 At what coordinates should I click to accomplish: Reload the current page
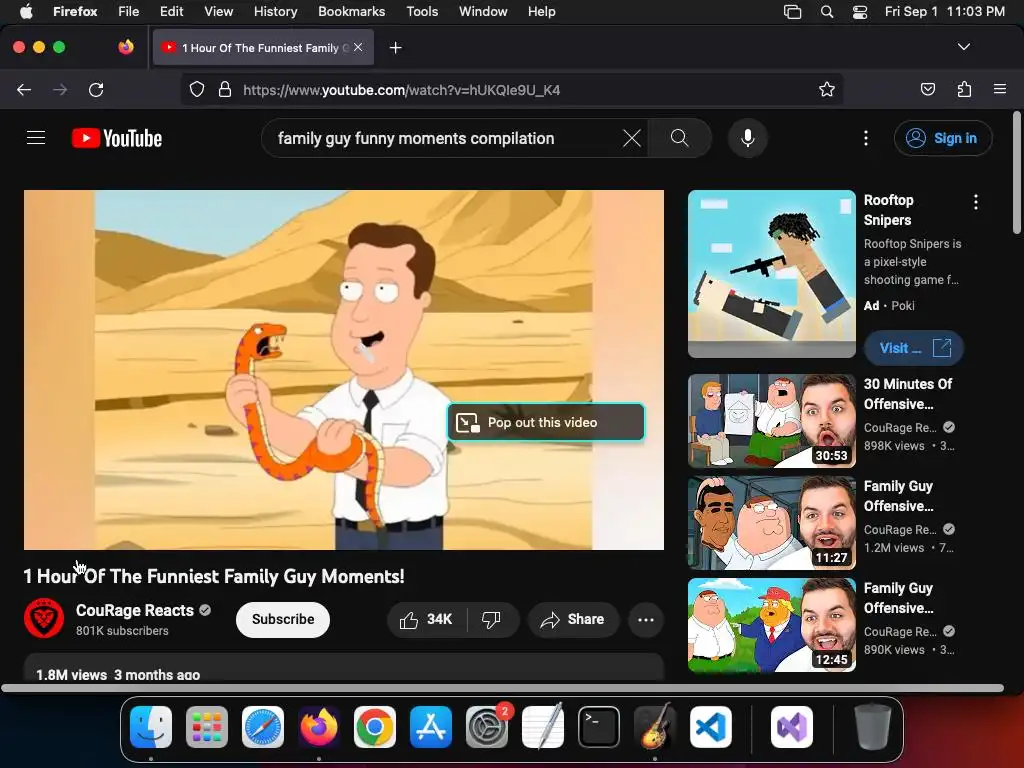coord(96,89)
